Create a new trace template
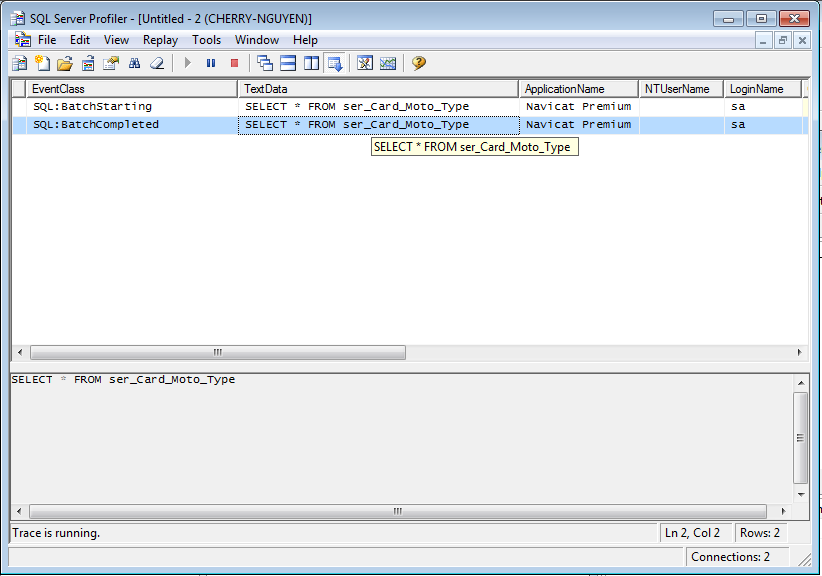This screenshot has width=822, height=576. (42, 63)
